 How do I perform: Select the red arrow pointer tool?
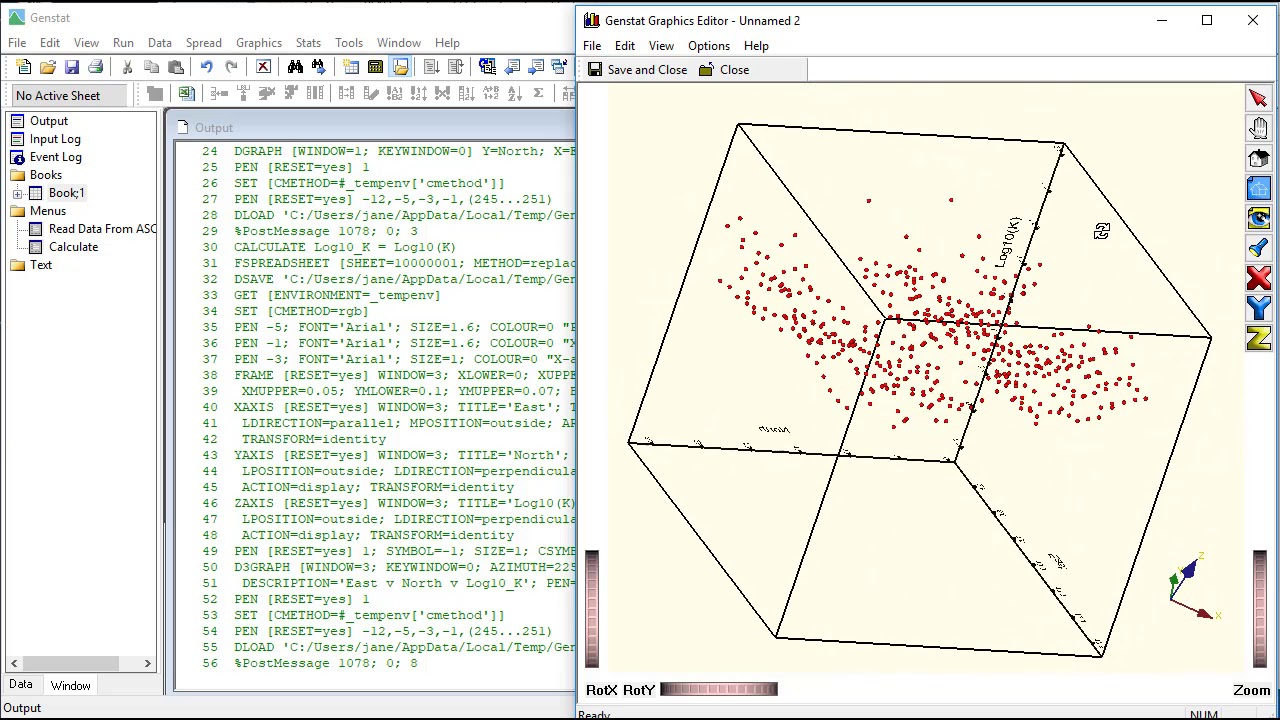(1258, 98)
